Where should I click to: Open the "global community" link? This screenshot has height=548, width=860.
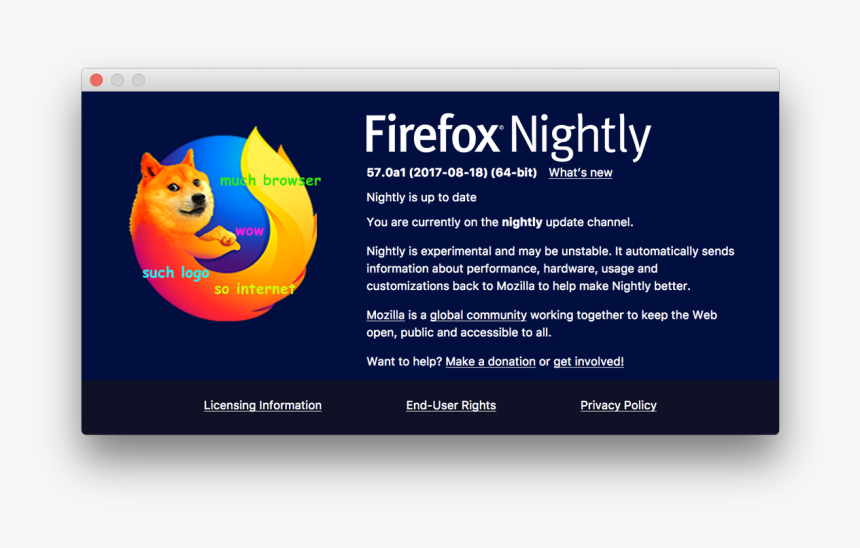(x=478, y=315)
